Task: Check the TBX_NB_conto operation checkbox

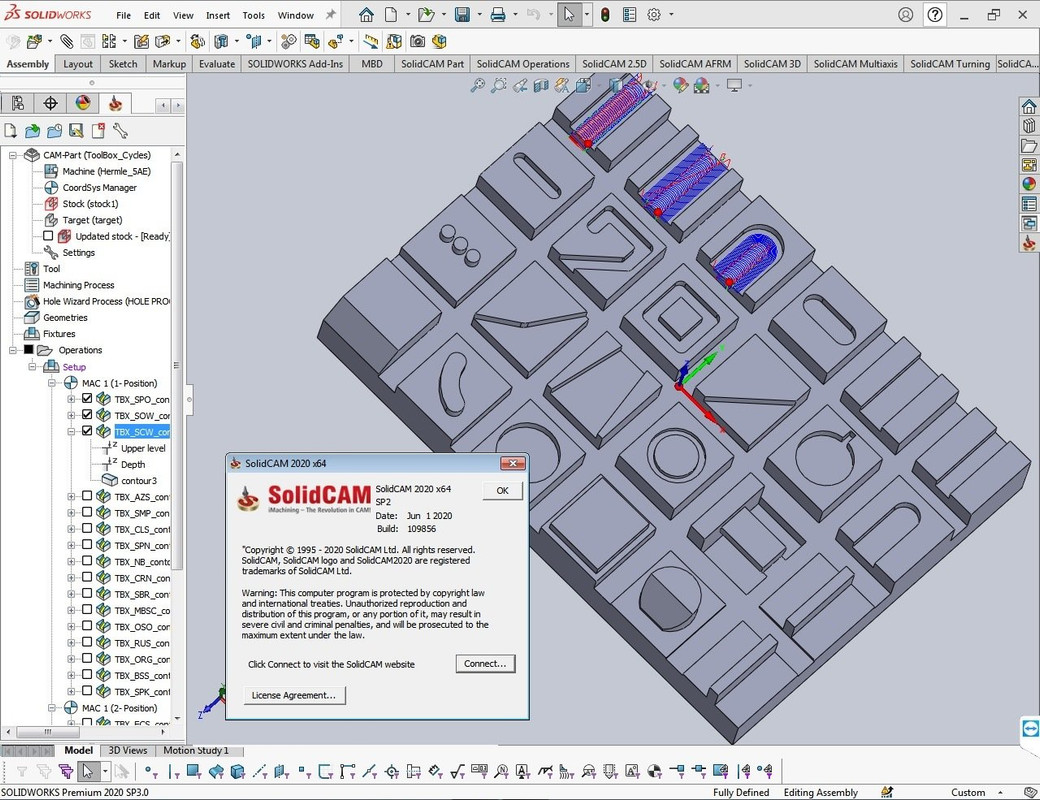Action: tap(87, 561)
